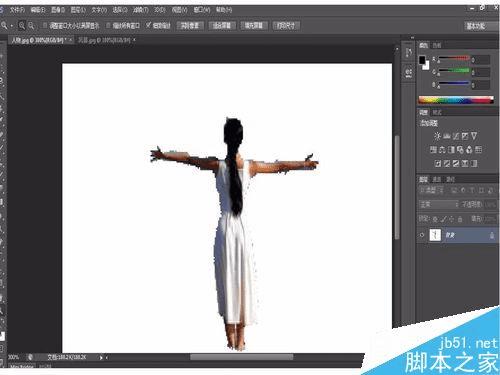The width and height of the screenshot is (500, 375).
Task: Add a Color Lookup adjustment
Action: coord(478,149)
